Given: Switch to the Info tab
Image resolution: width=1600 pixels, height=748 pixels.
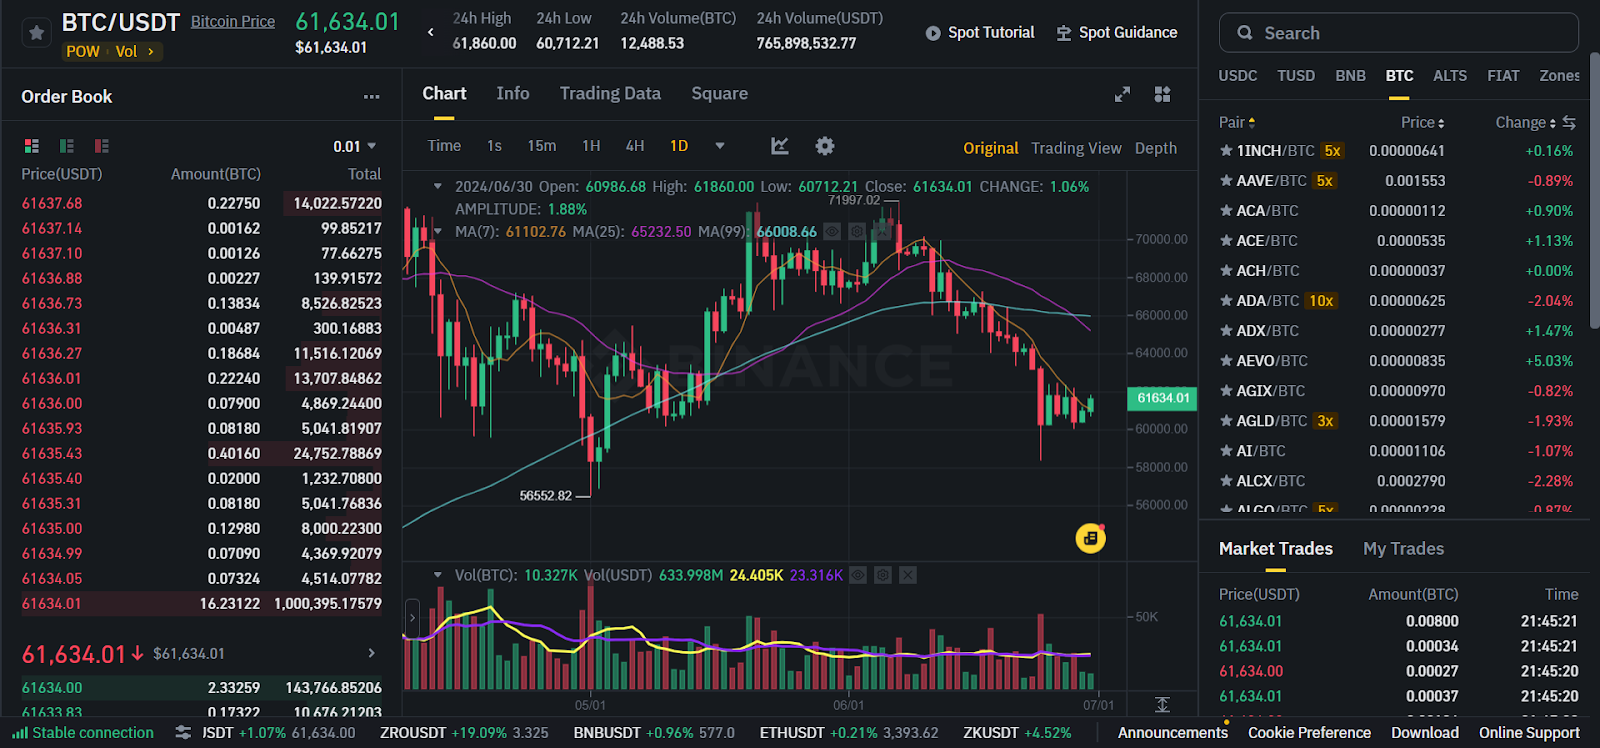Looking at the screenshot, I should pos(513,93).
